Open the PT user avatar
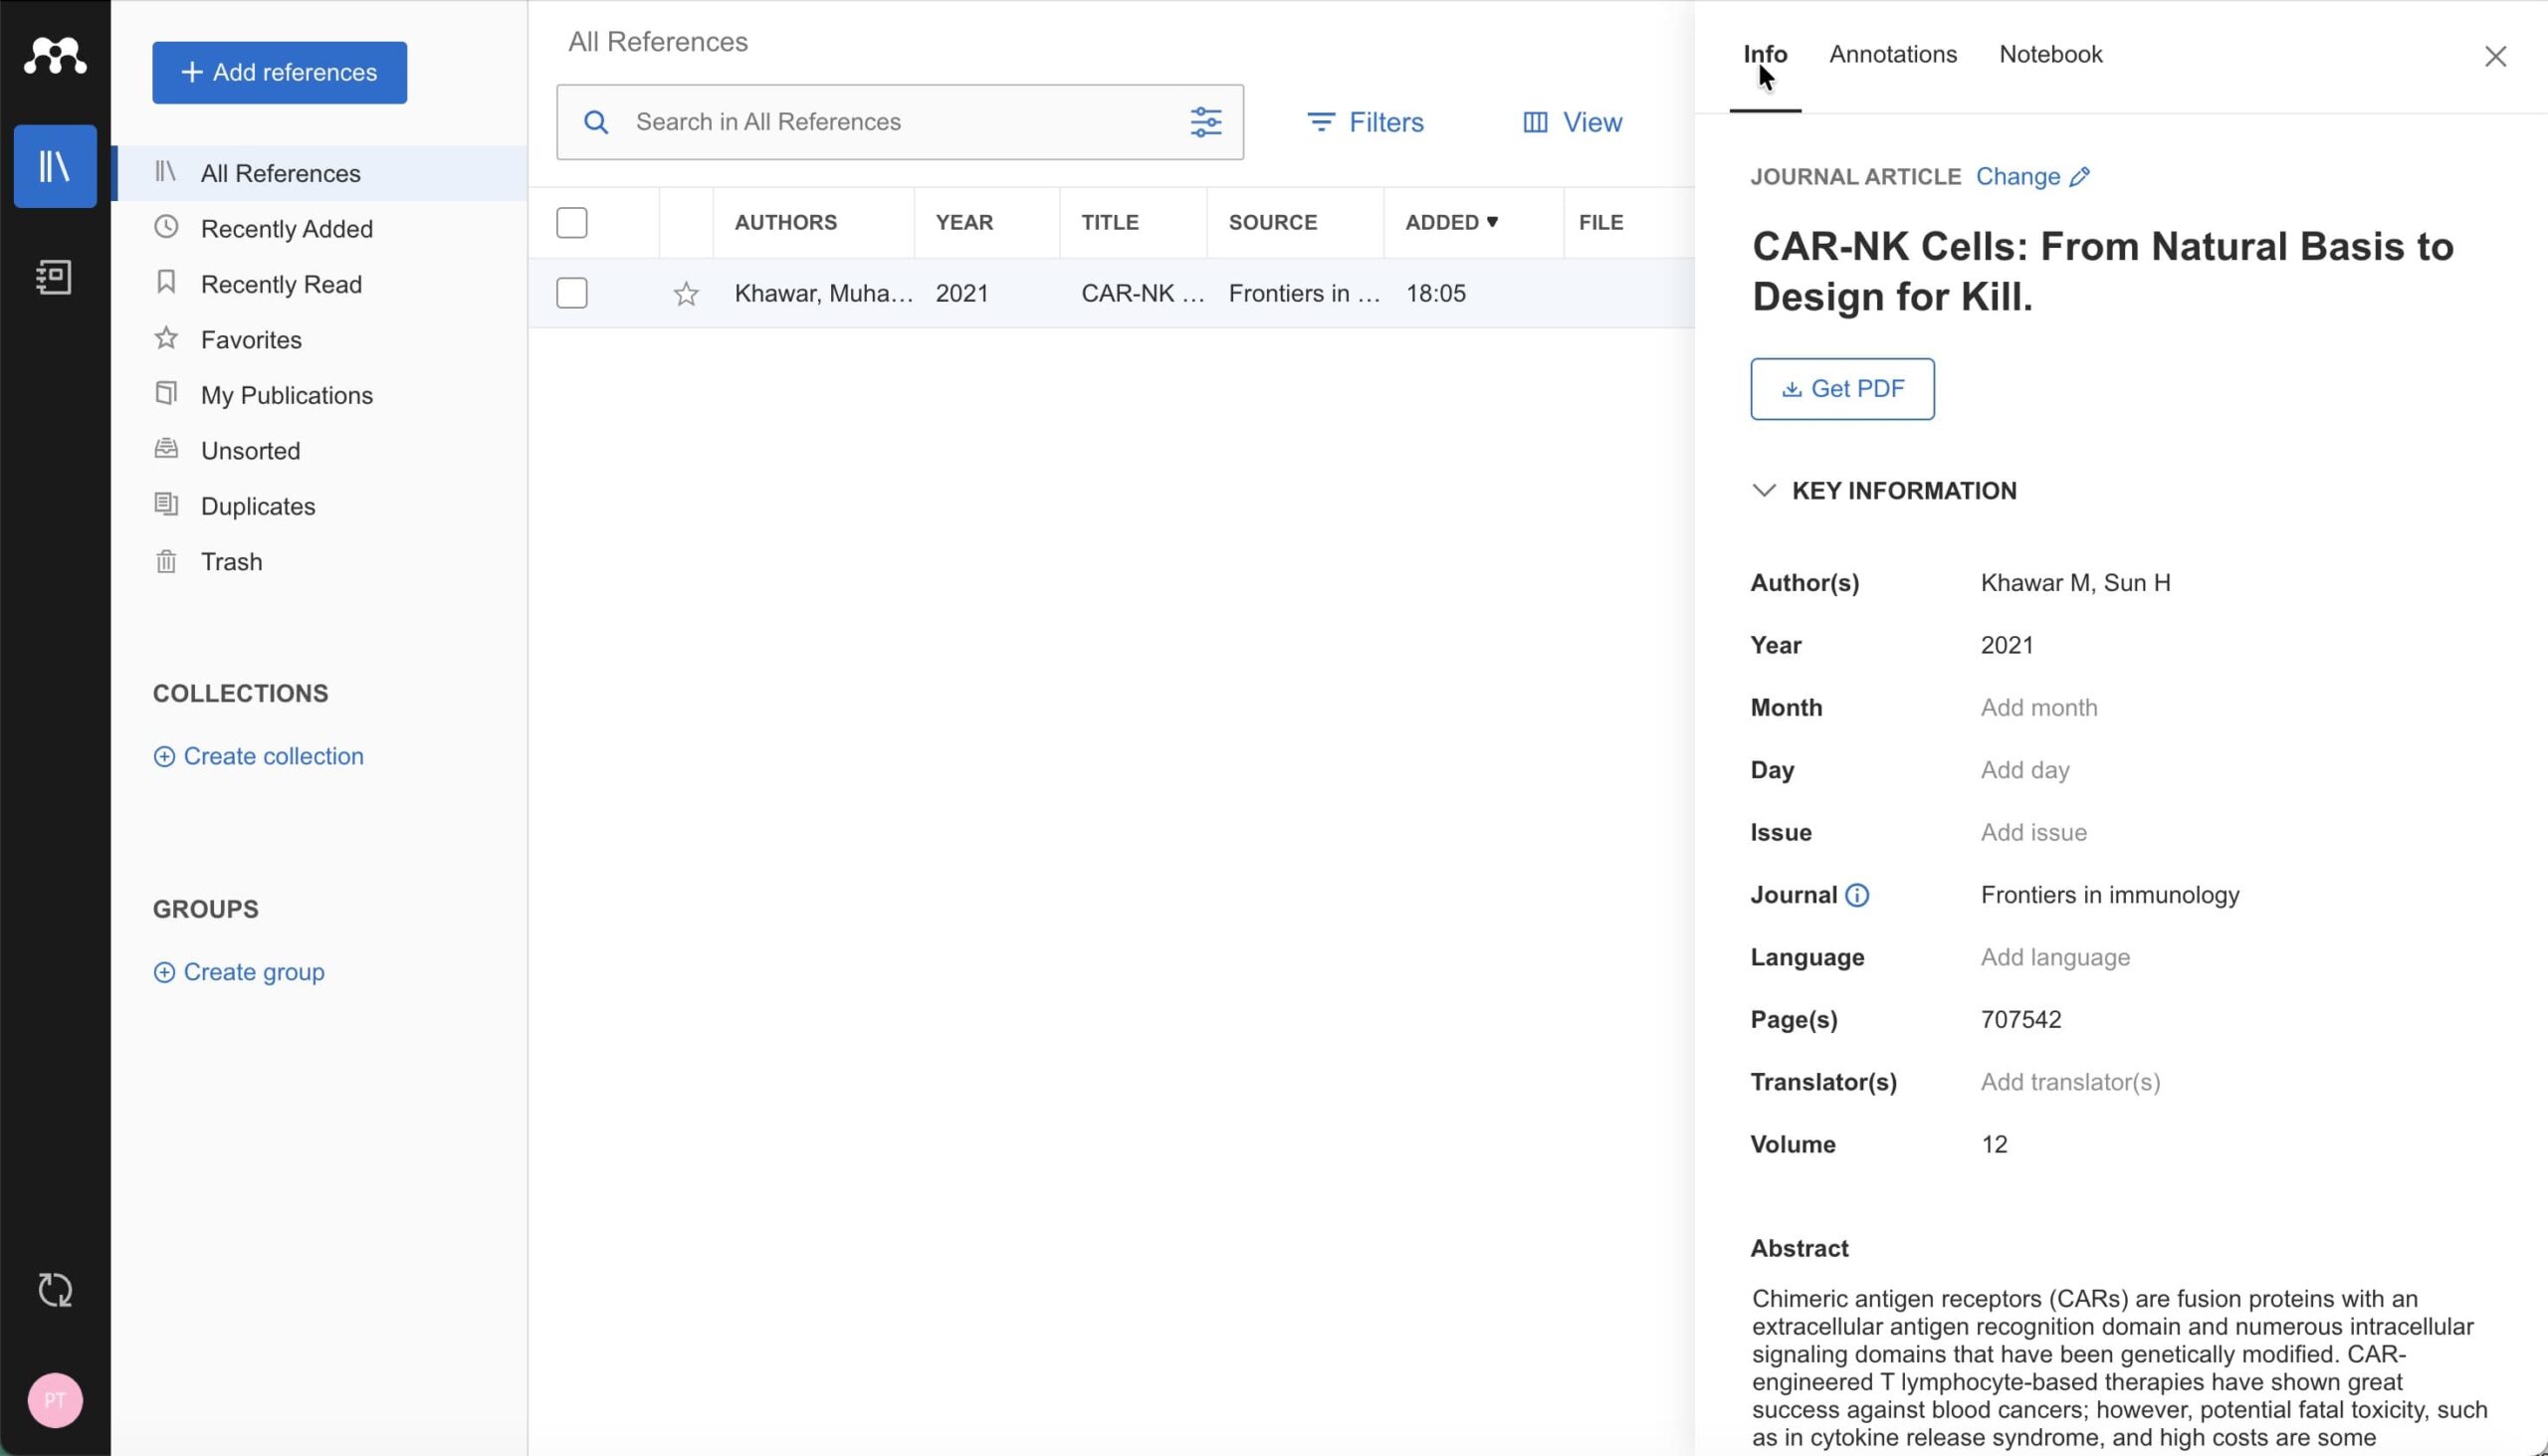This screenshot has width=2548, height=1456. (55, 1400)
